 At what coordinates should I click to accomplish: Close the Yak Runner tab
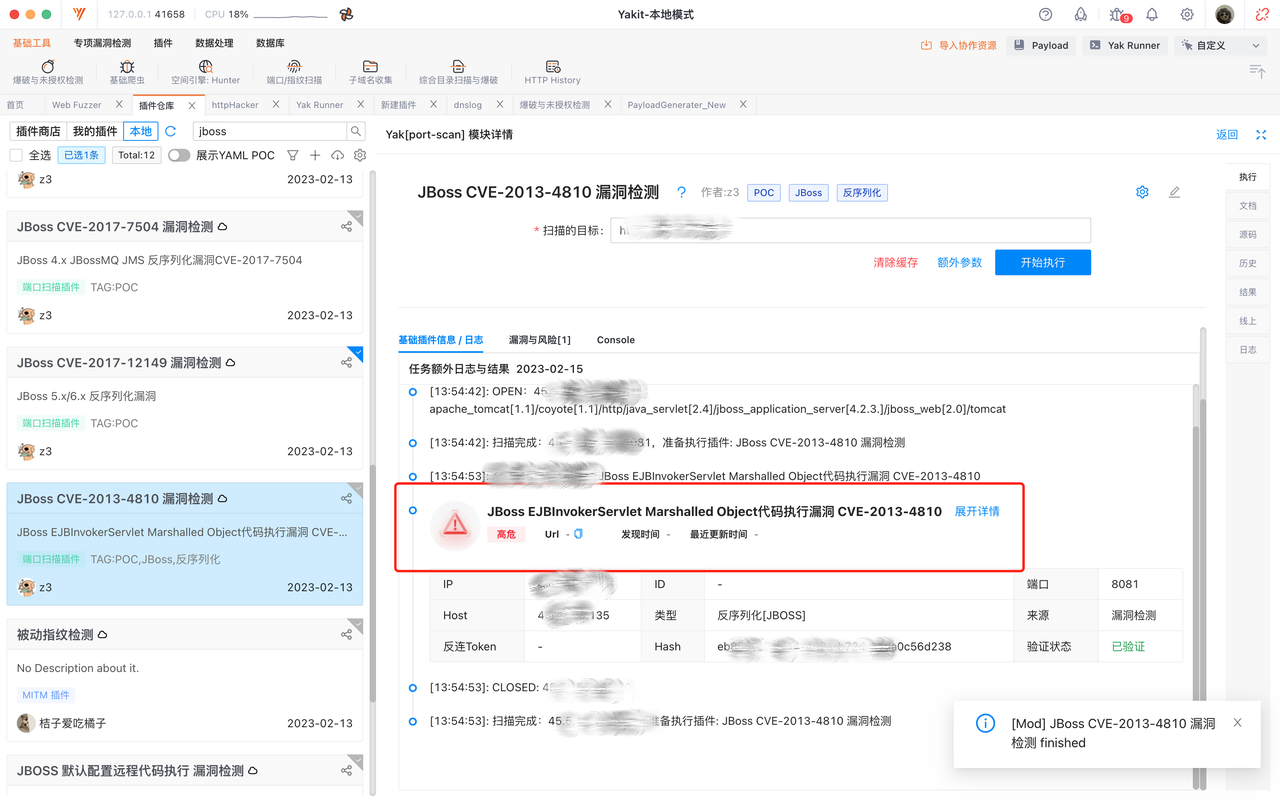click(x=361, y=104)
